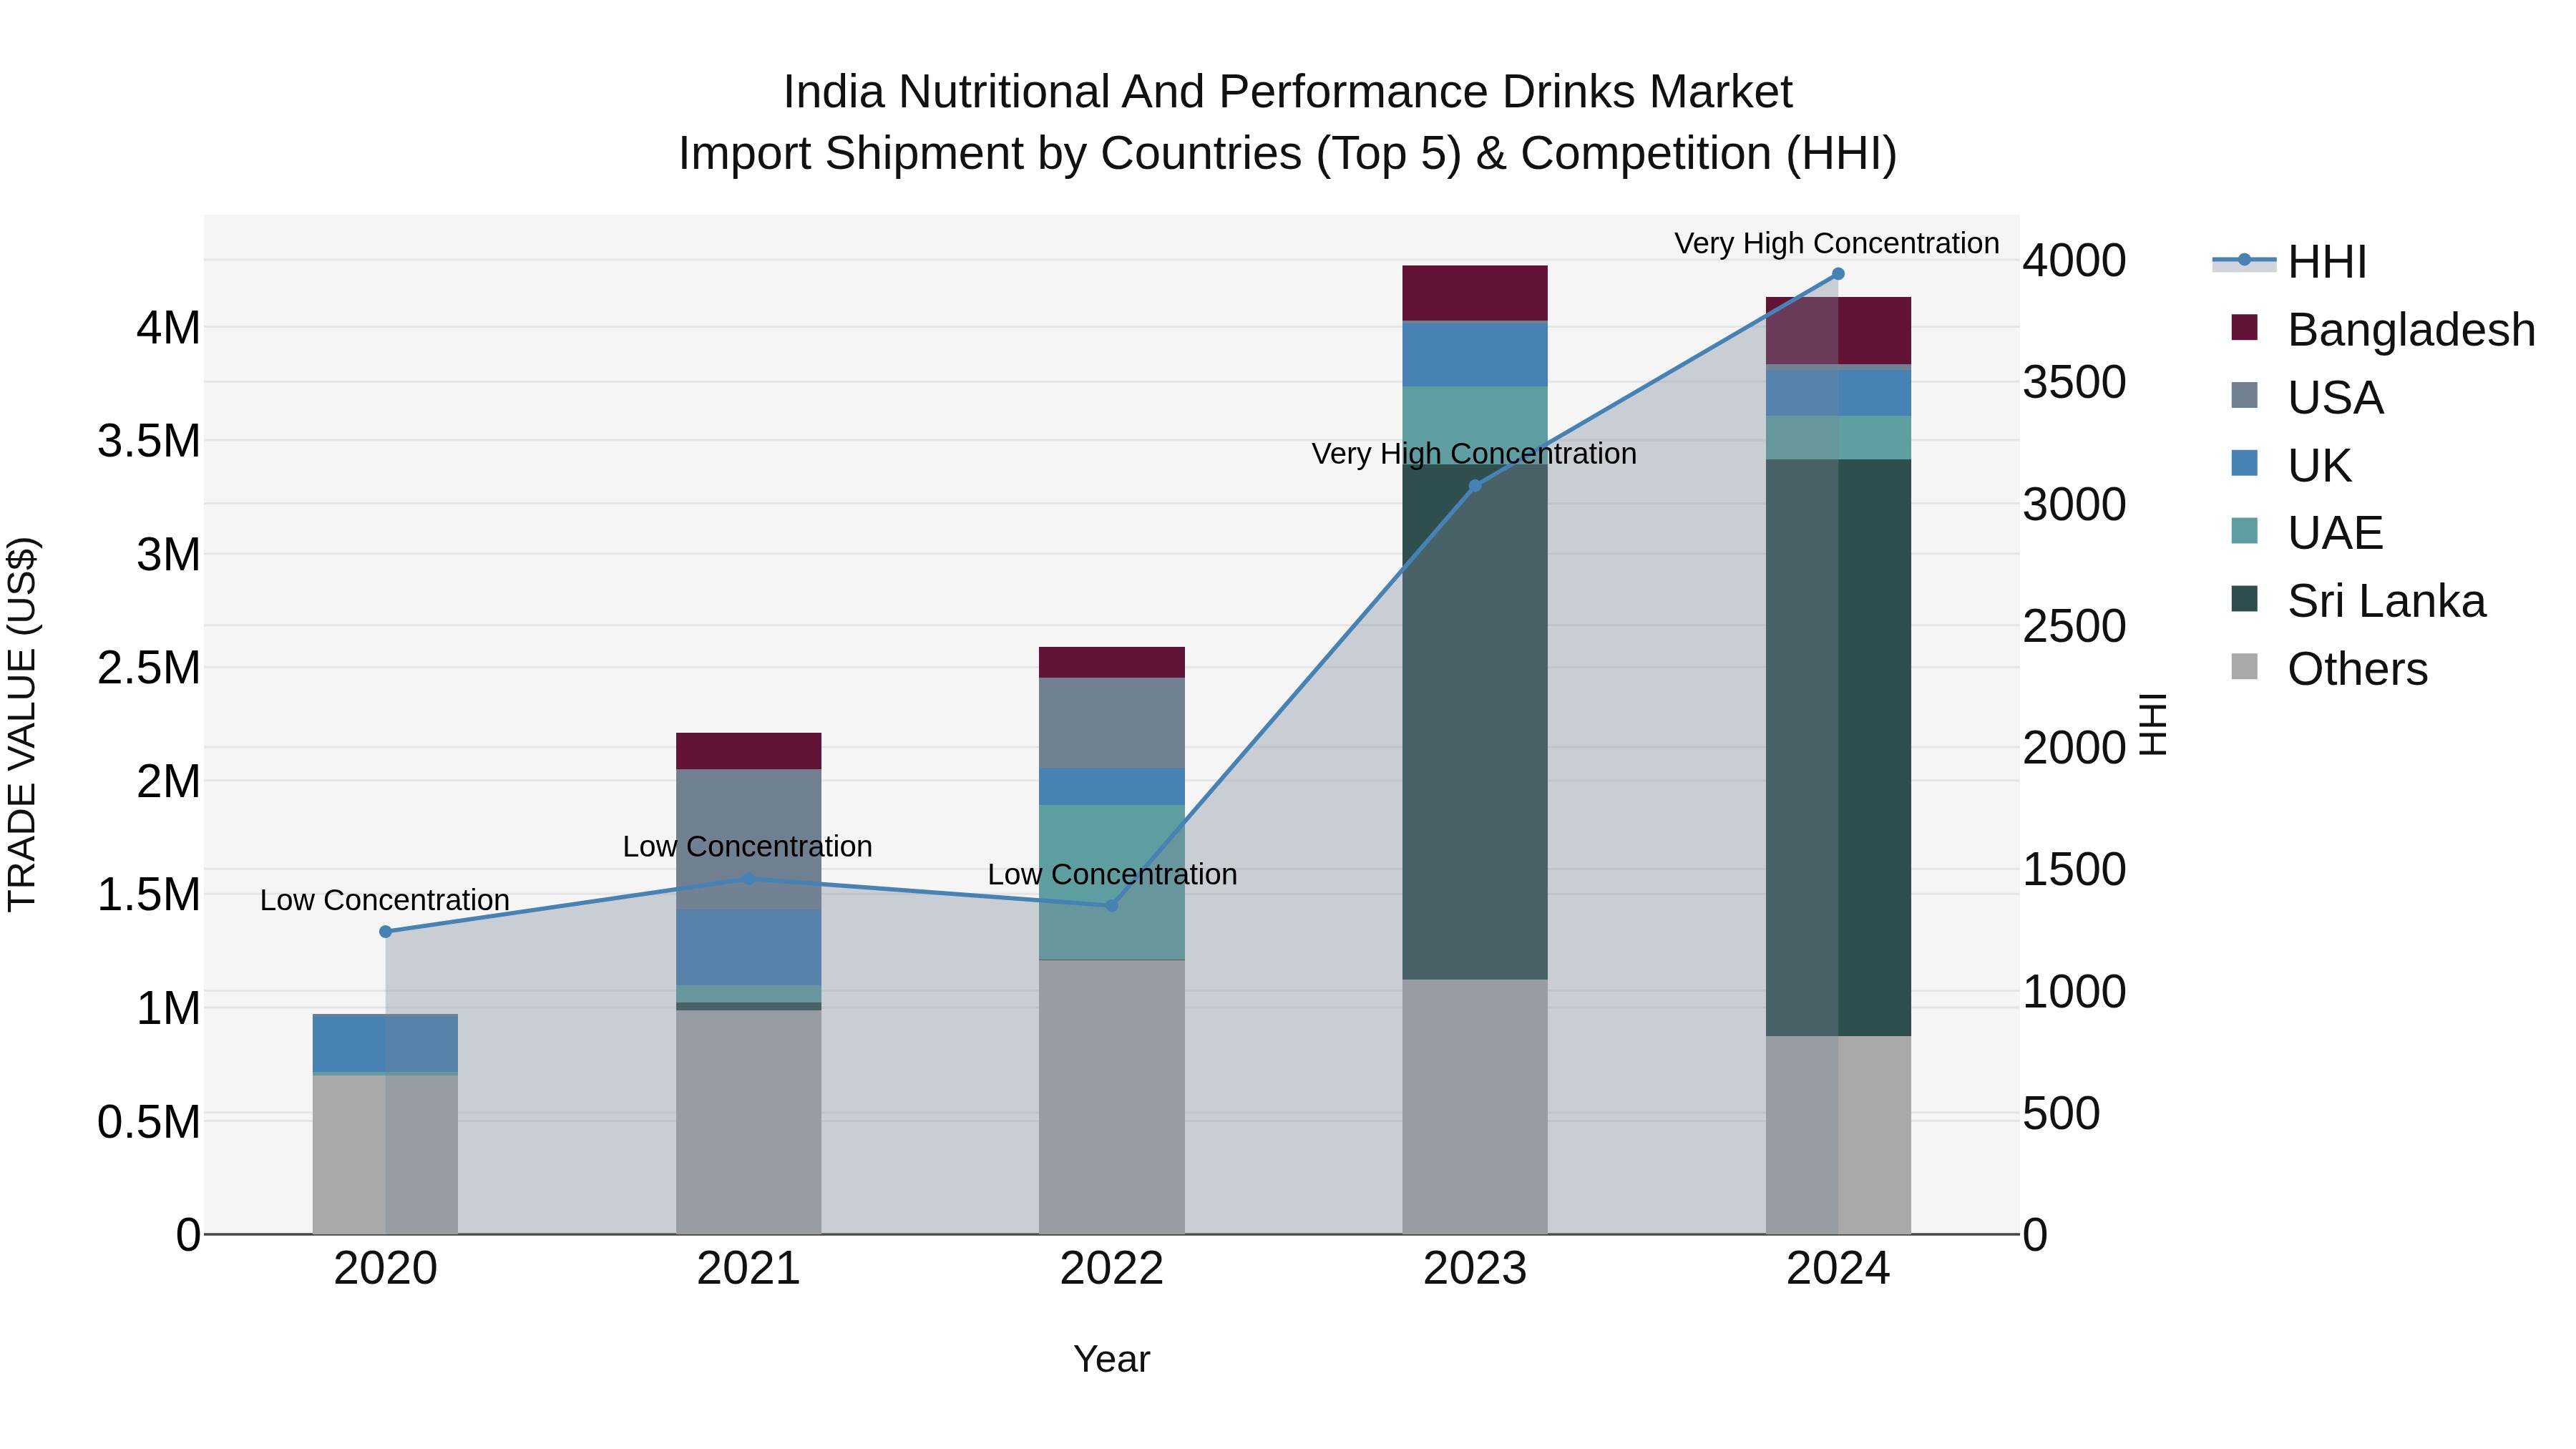Screen dimensions: 2576x1449
Task: Click the 2500 tick on the HHI axis
Action: (2075, 626)
